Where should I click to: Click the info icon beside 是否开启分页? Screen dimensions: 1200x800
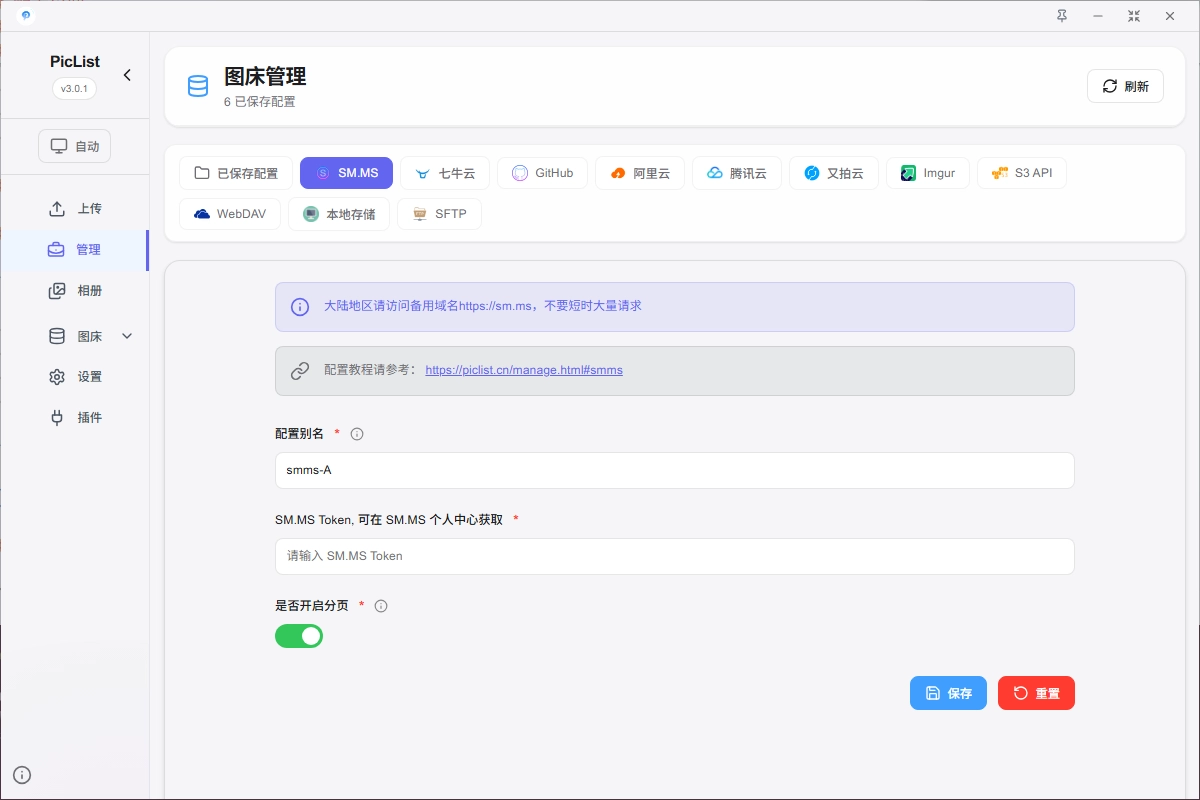[x=381, y=606]
